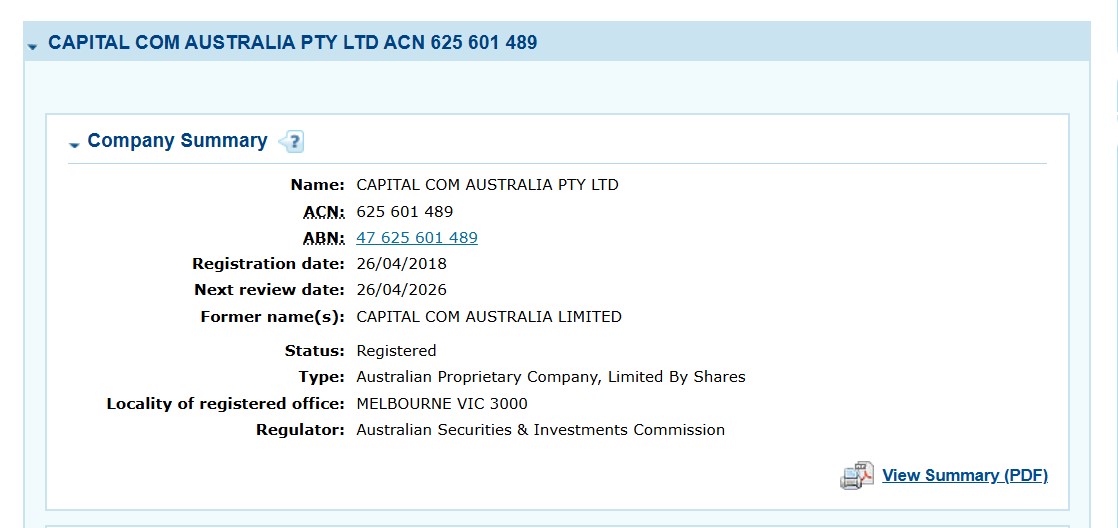1118x528 pixels.
Task: Click the Company Summary heading text
Action: (x=177, y=141)
